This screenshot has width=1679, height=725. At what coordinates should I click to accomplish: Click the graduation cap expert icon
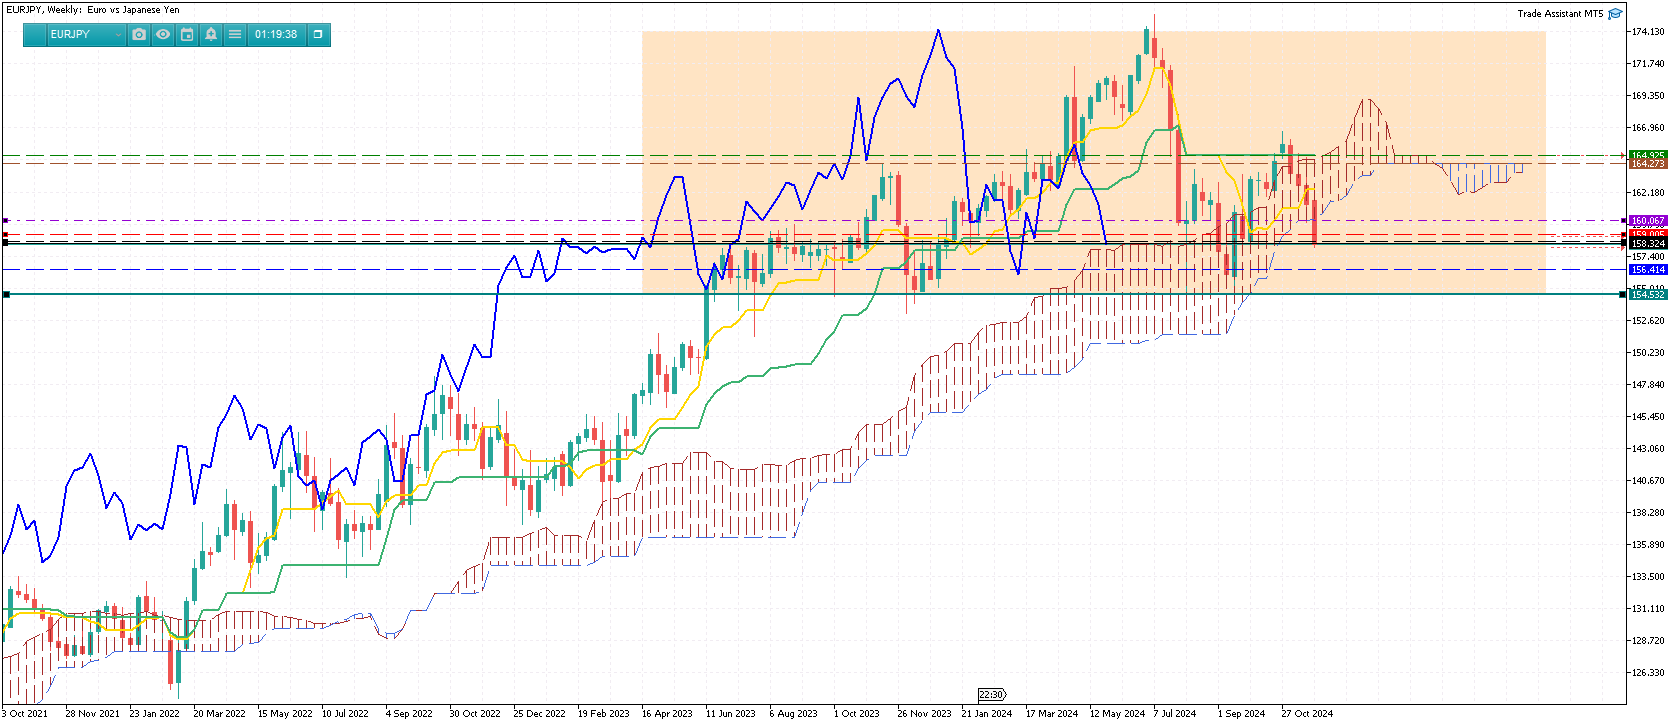(x=1615, y=14)
